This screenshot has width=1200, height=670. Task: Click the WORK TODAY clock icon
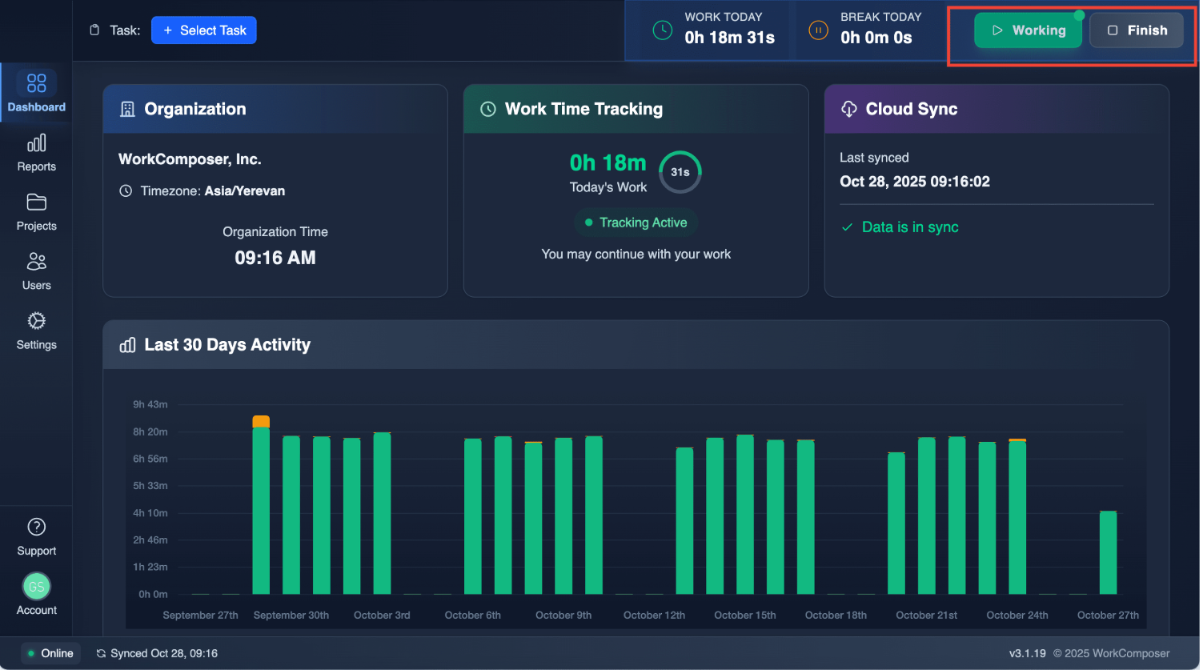tap(661, 30)
